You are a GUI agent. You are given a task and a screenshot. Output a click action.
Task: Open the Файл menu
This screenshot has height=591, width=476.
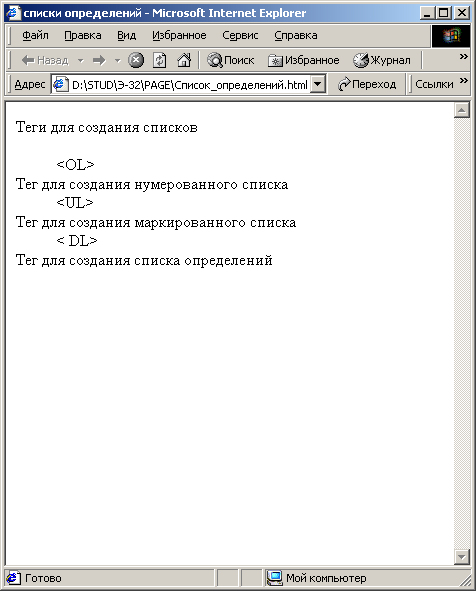pos(35,35)
